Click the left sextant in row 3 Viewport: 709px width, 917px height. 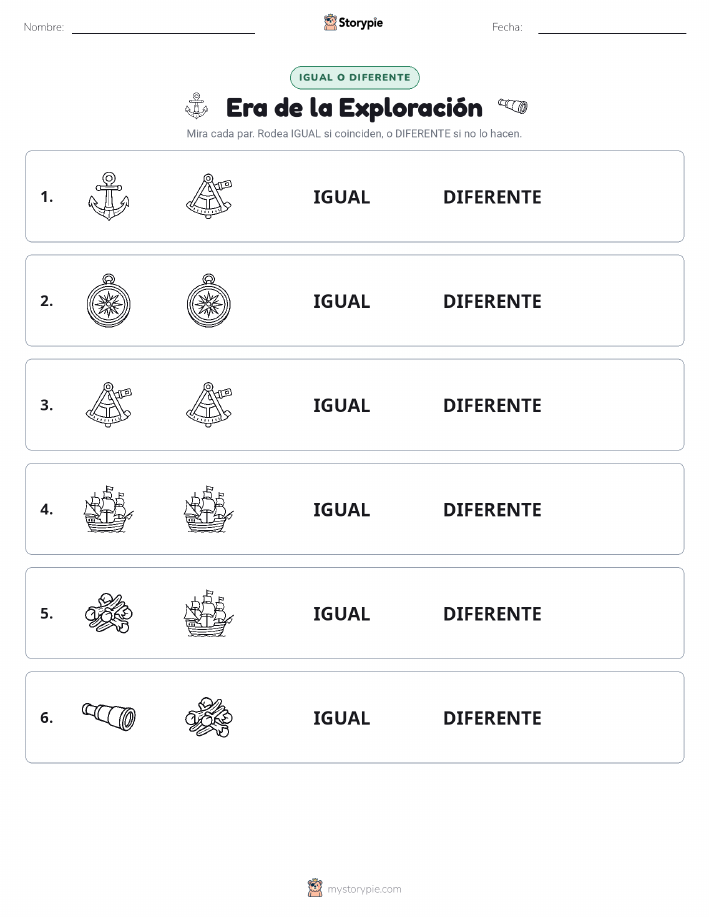pyautogui.click(x=109, y=405)
